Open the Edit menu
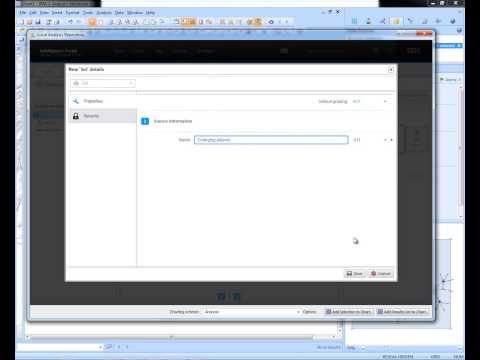Viewport: 480px width, 360px height. 33,12
